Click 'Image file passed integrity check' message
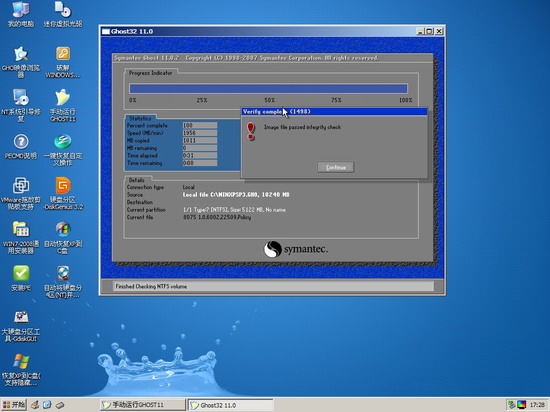 302,127
